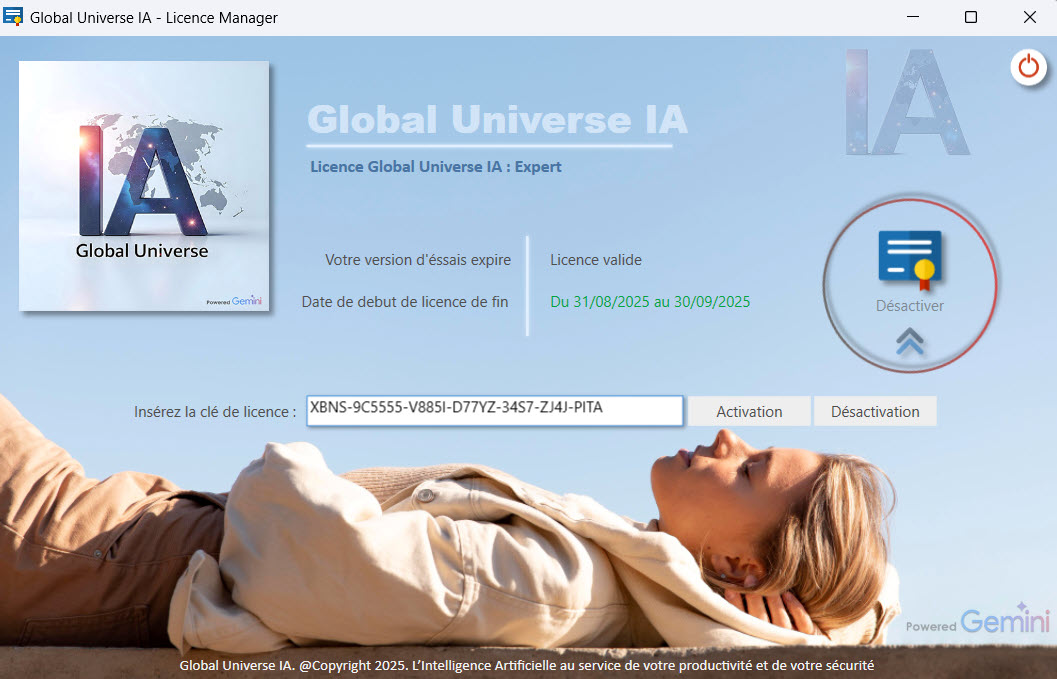This screenshot has height=679, width=1057.
Task: Click the 'Licence valide' status text
Action: point(596,260)
